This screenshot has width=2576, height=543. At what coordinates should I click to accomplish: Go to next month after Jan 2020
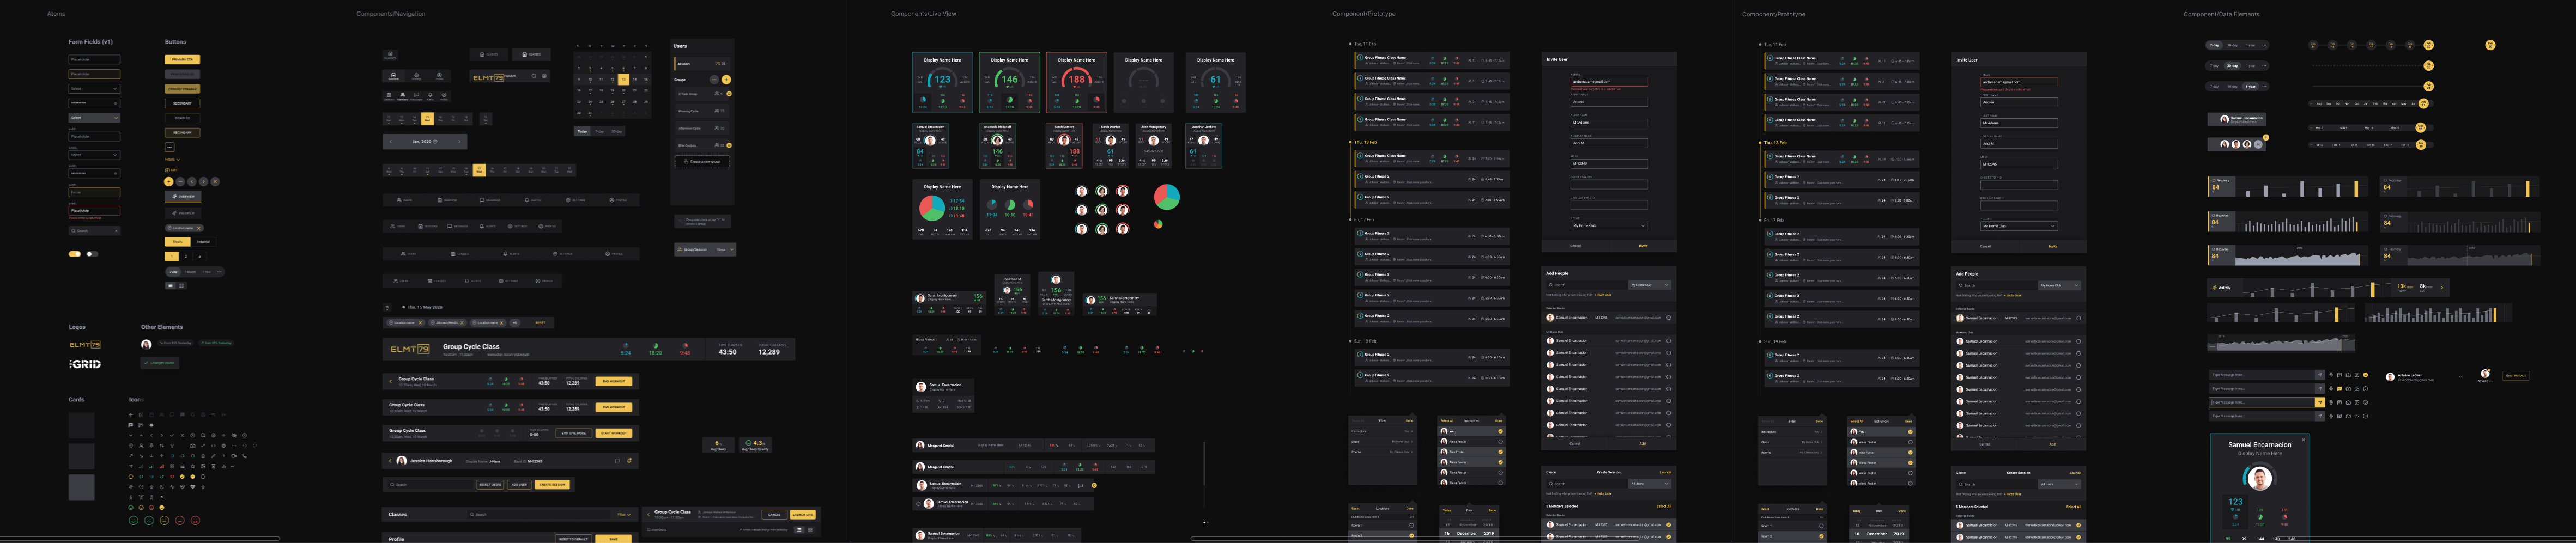coord(459,142)
